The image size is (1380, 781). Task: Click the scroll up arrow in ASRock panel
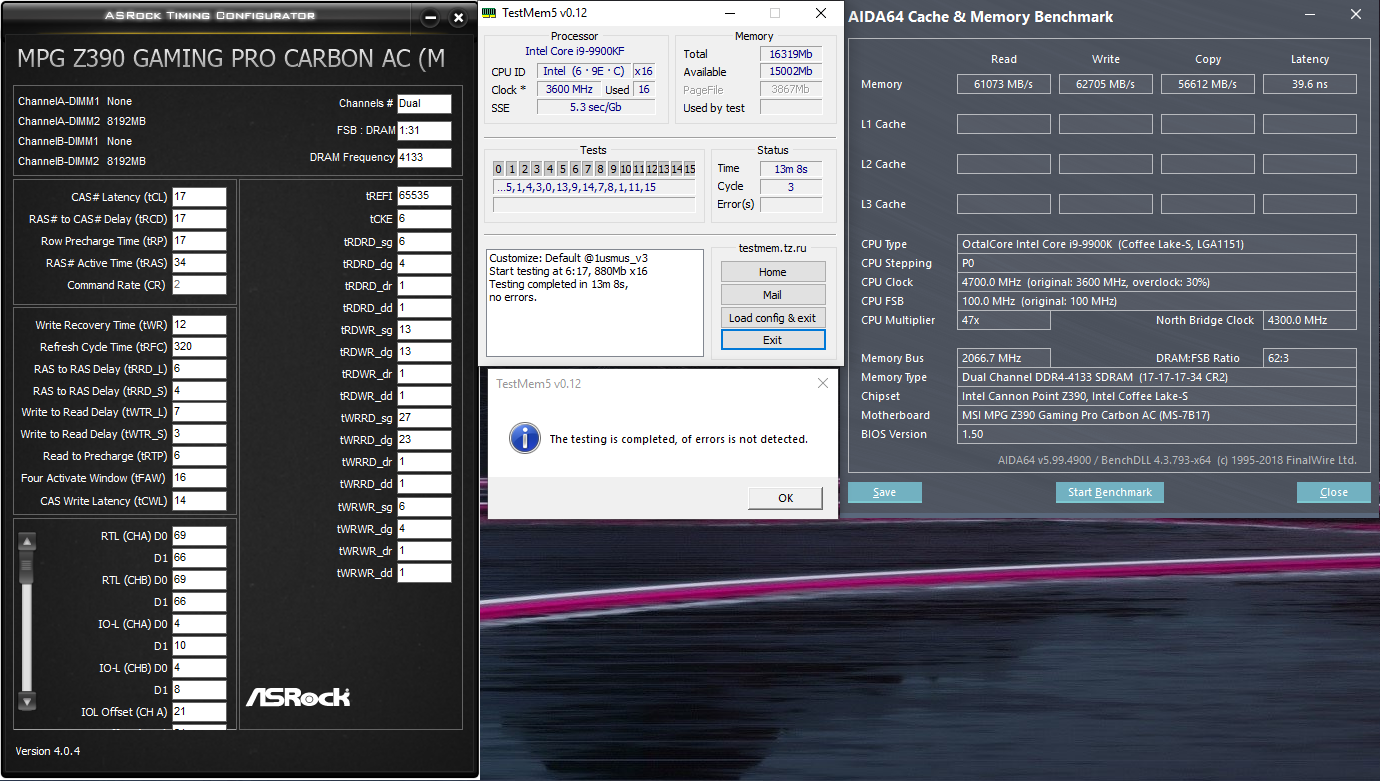(x=27, y=542)
